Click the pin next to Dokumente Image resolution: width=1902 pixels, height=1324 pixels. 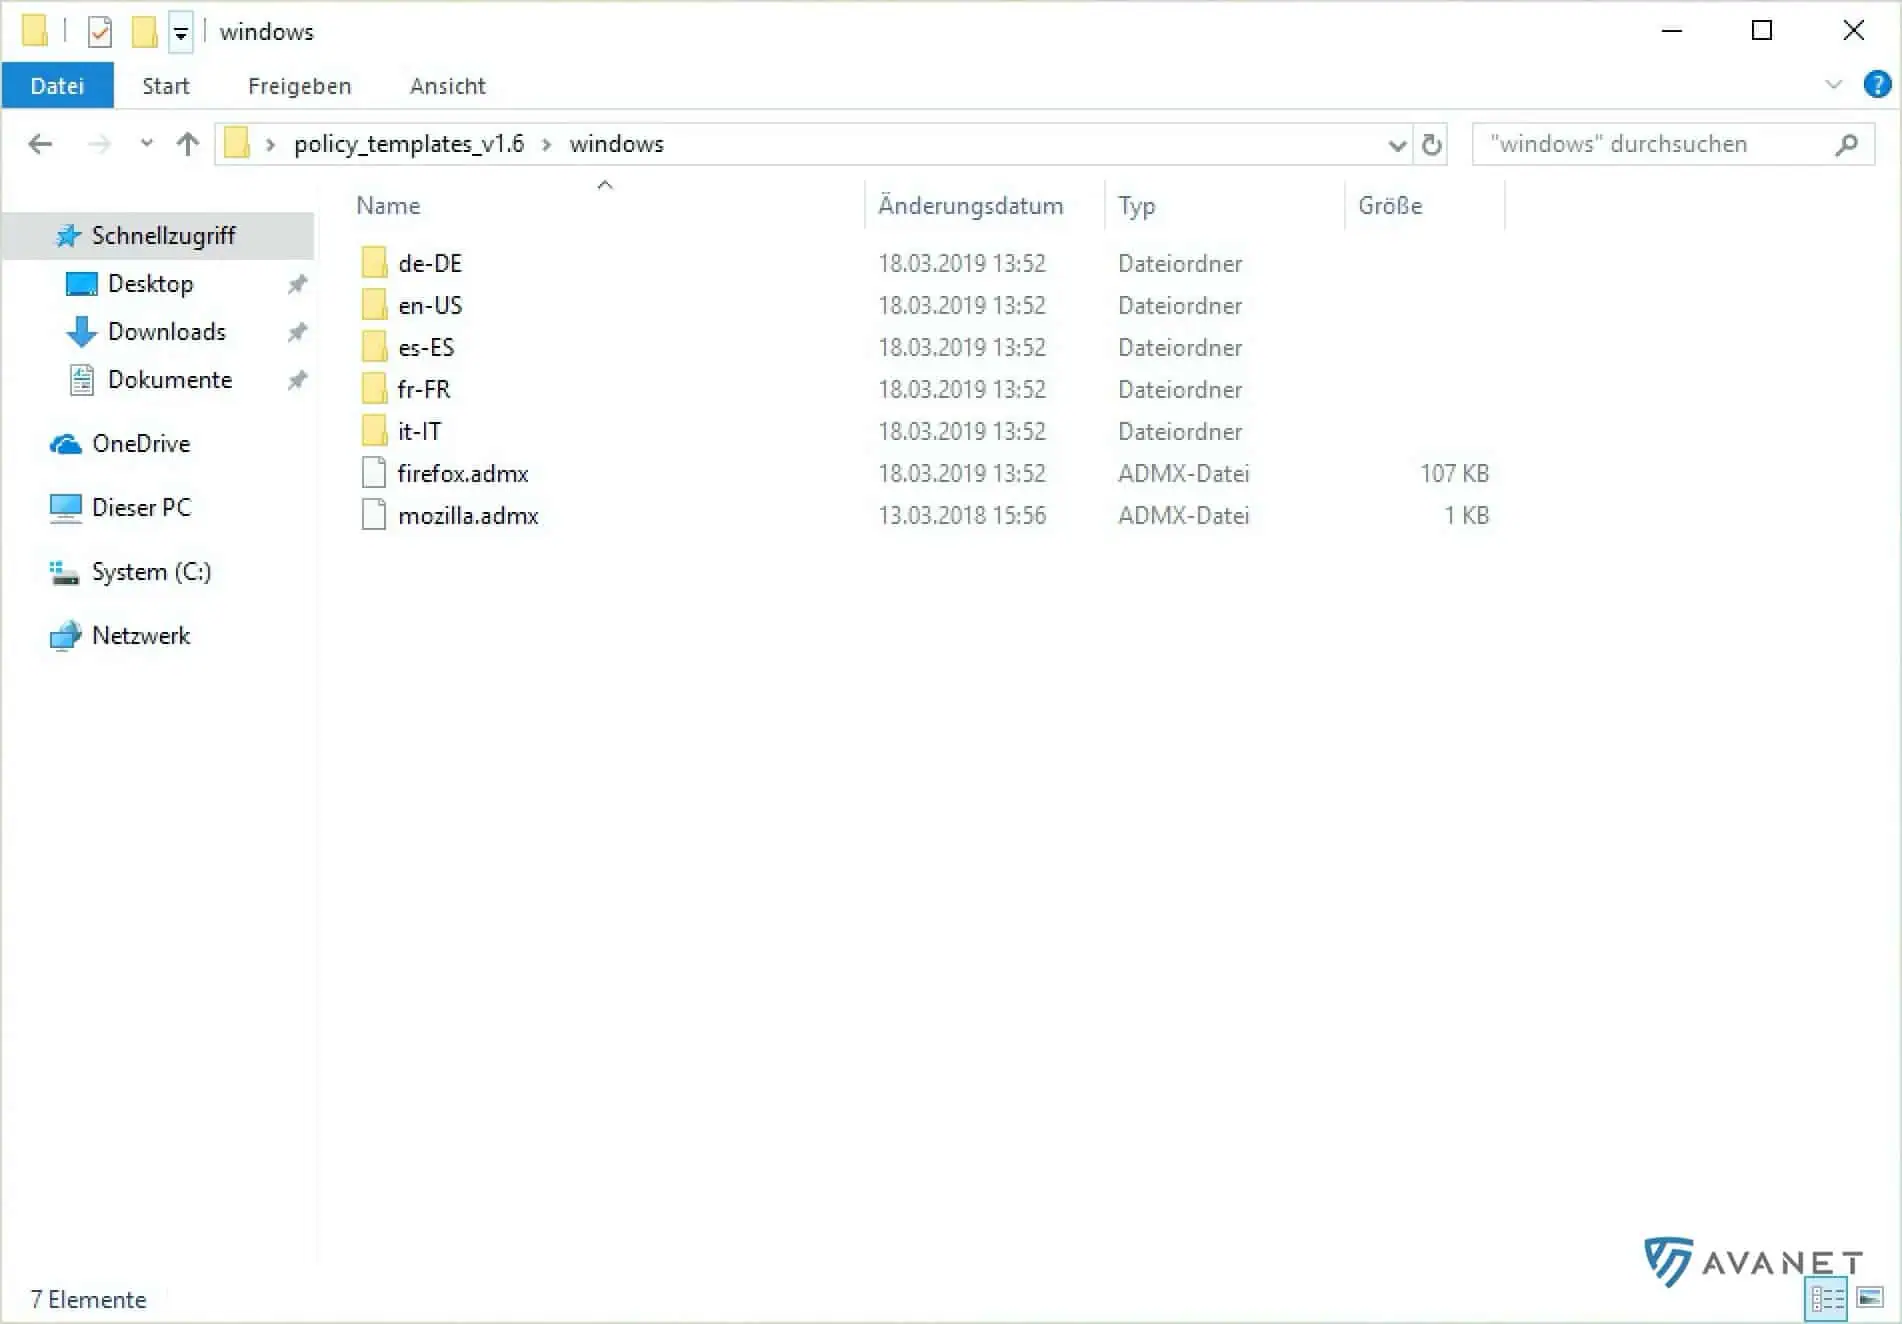pyautogui.click(x=297, y=380)
